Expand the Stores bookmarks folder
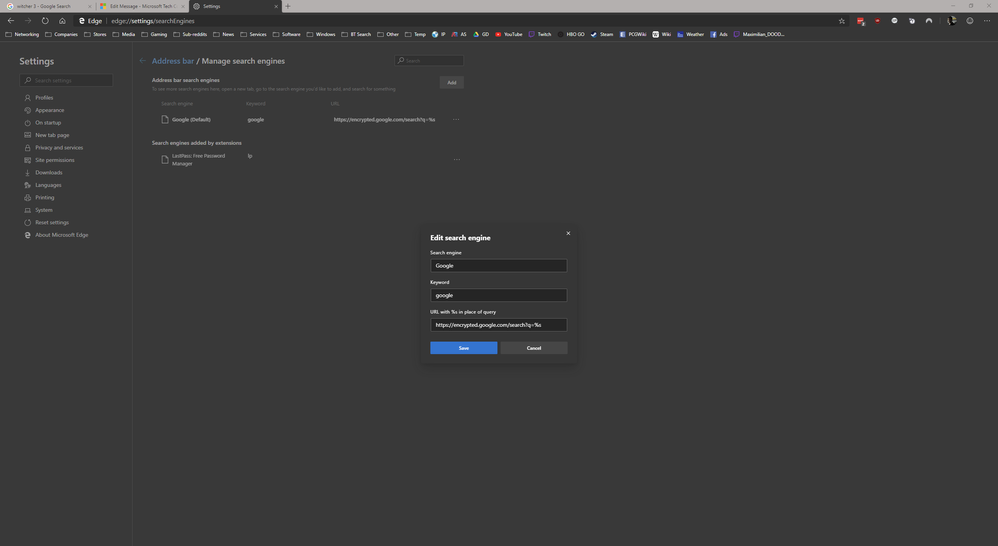The height and width of the screenshot is (546, 998). 95,34
